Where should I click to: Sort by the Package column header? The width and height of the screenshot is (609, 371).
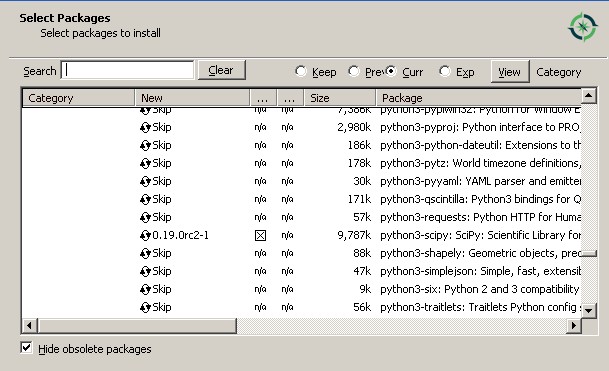(x=478, y=98)
